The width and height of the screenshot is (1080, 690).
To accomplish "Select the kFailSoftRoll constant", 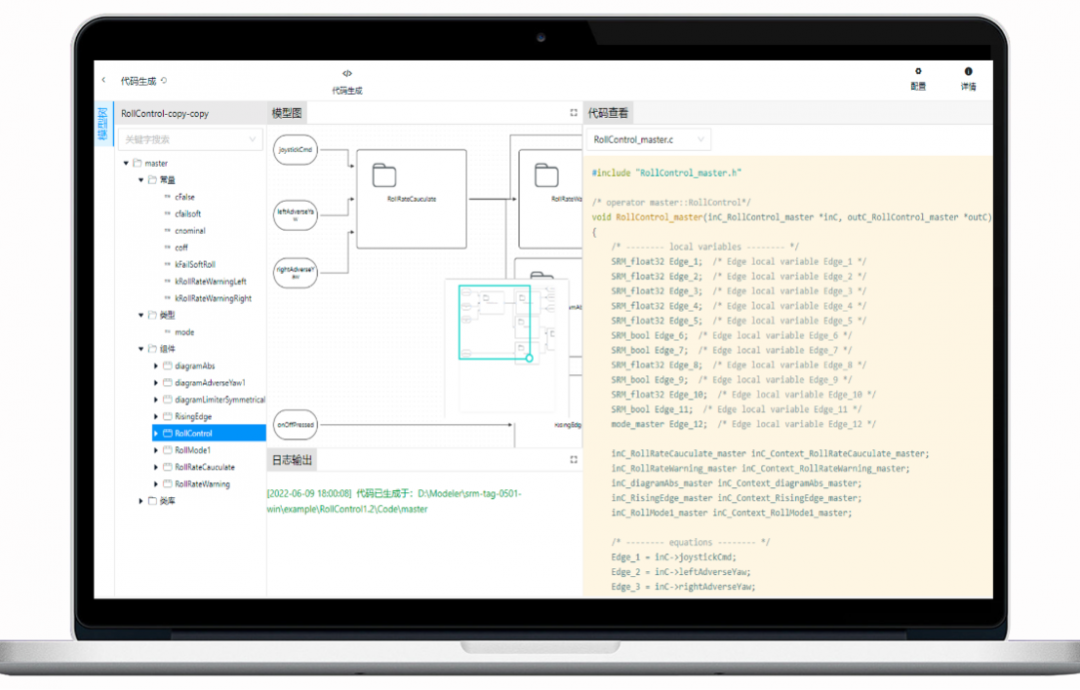I will (194, 264).
